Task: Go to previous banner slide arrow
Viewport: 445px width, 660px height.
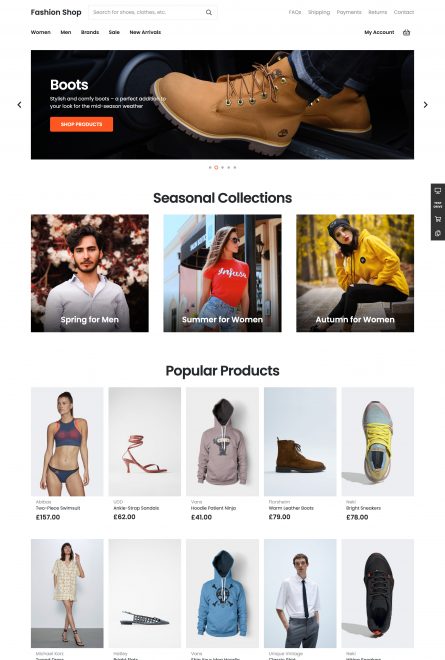Action: click(x=19, y=105)
